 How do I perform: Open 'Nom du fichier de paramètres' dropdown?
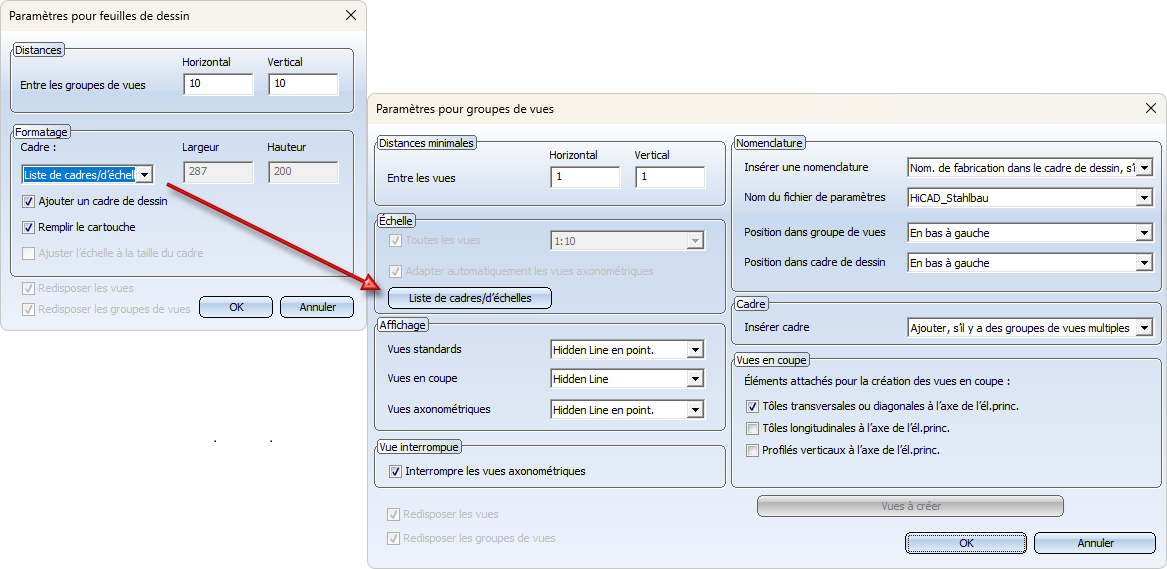[1145, 199]
